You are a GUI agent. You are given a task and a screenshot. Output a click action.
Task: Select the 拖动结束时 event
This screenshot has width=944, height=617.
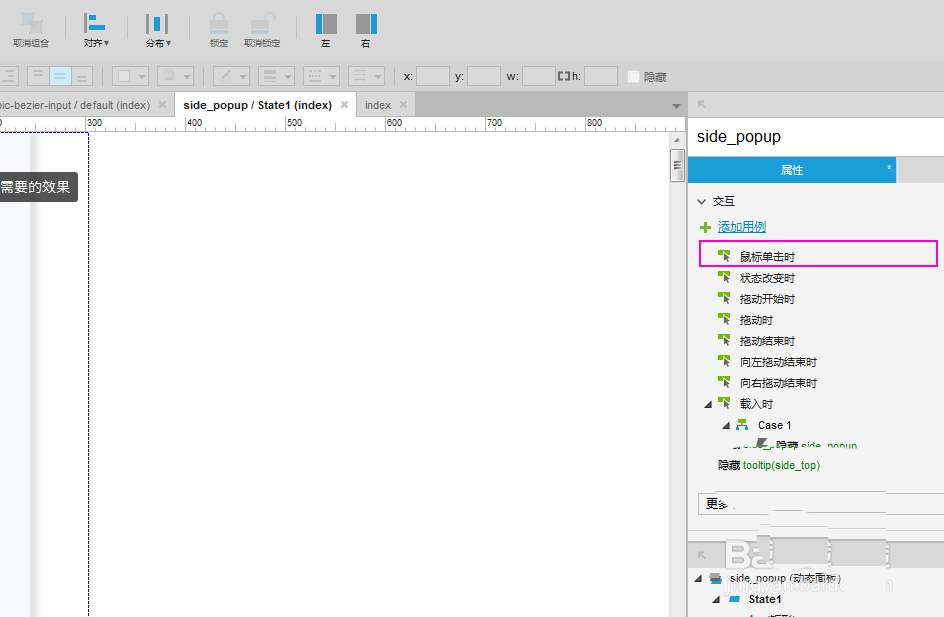point(767,341)
